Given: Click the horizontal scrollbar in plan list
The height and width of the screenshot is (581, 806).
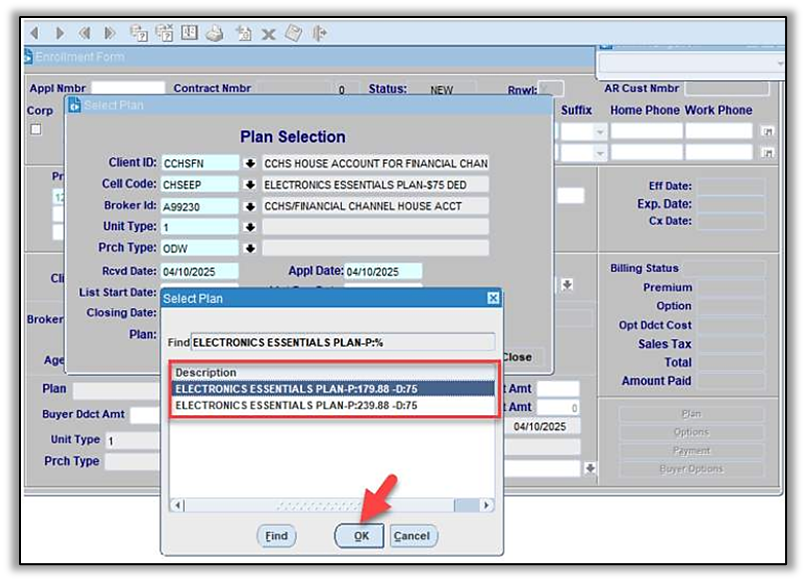Looking at the screenshot, I should pyautogui.click(x=332, y=506).
